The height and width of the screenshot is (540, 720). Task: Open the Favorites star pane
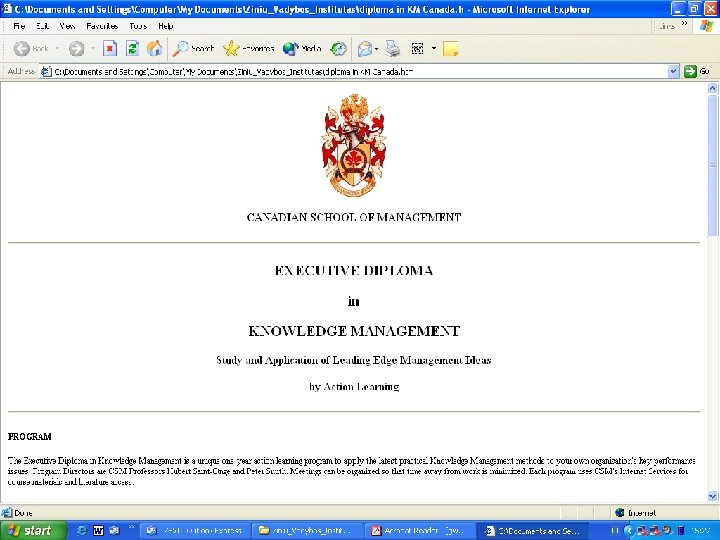(x=248, y=48)
